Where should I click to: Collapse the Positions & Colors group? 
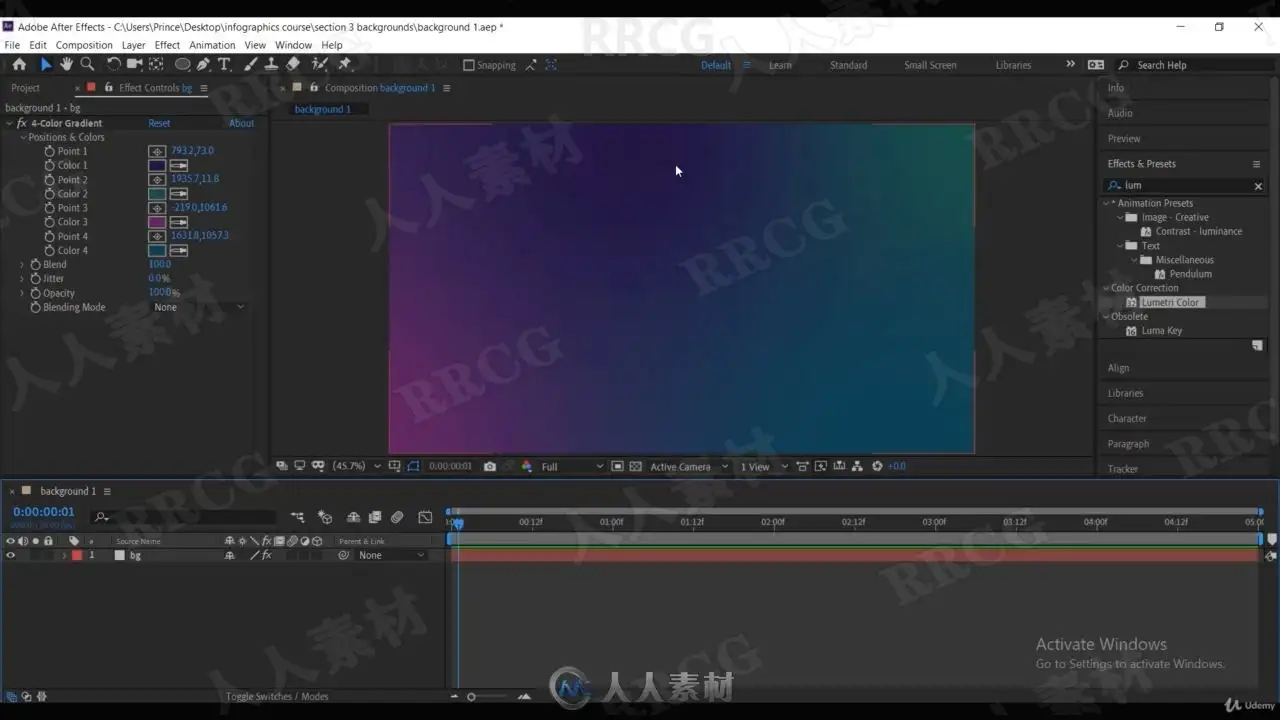pos(23,137)
